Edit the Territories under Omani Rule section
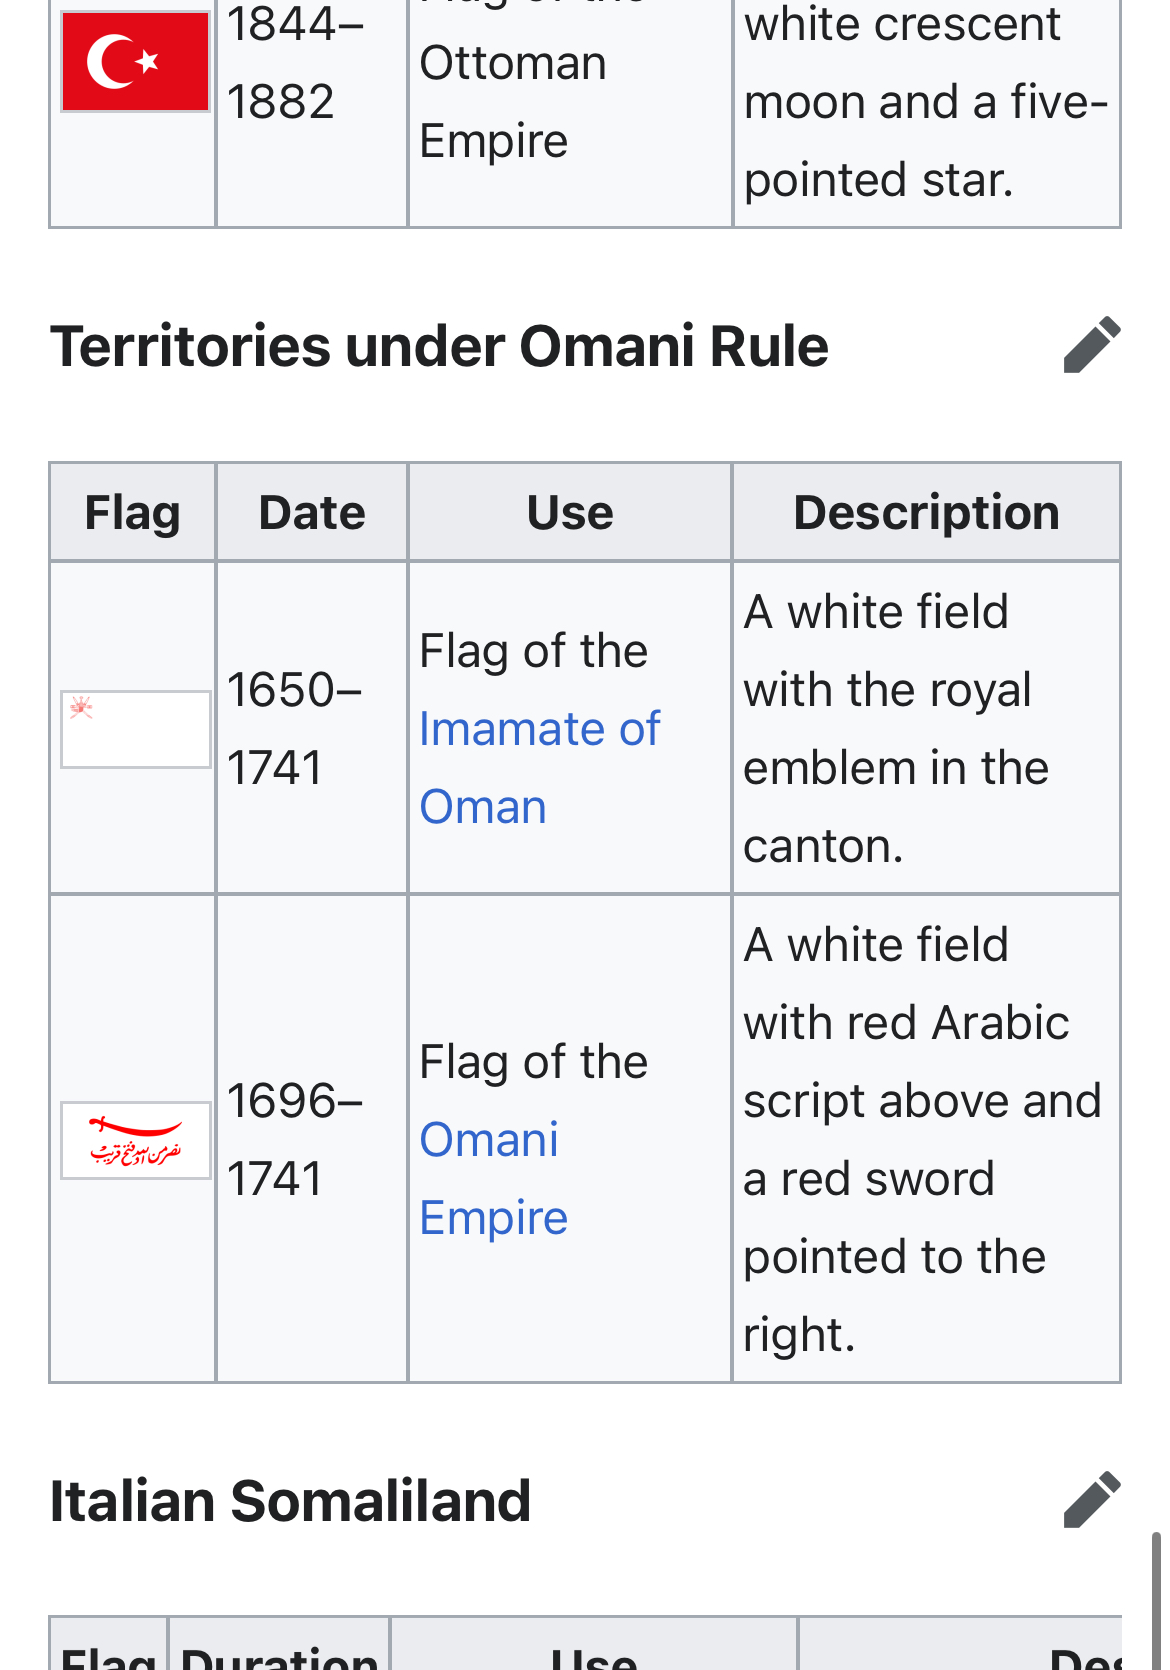 1092,345
